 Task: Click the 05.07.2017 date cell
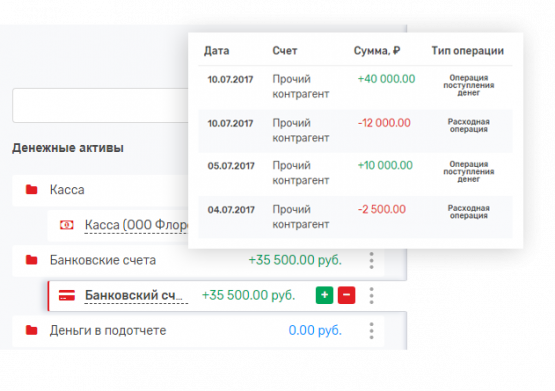(231, 166)
